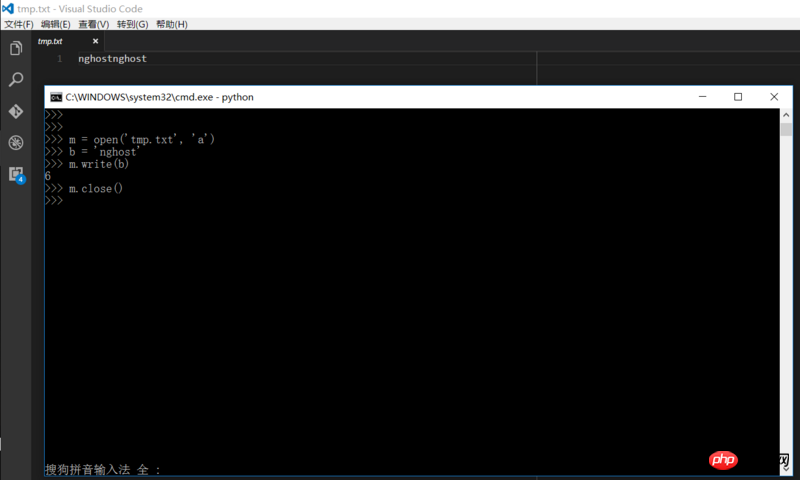The image size is (800, 480).
Task: Close the cmd.exe python window
Action: 774,97
